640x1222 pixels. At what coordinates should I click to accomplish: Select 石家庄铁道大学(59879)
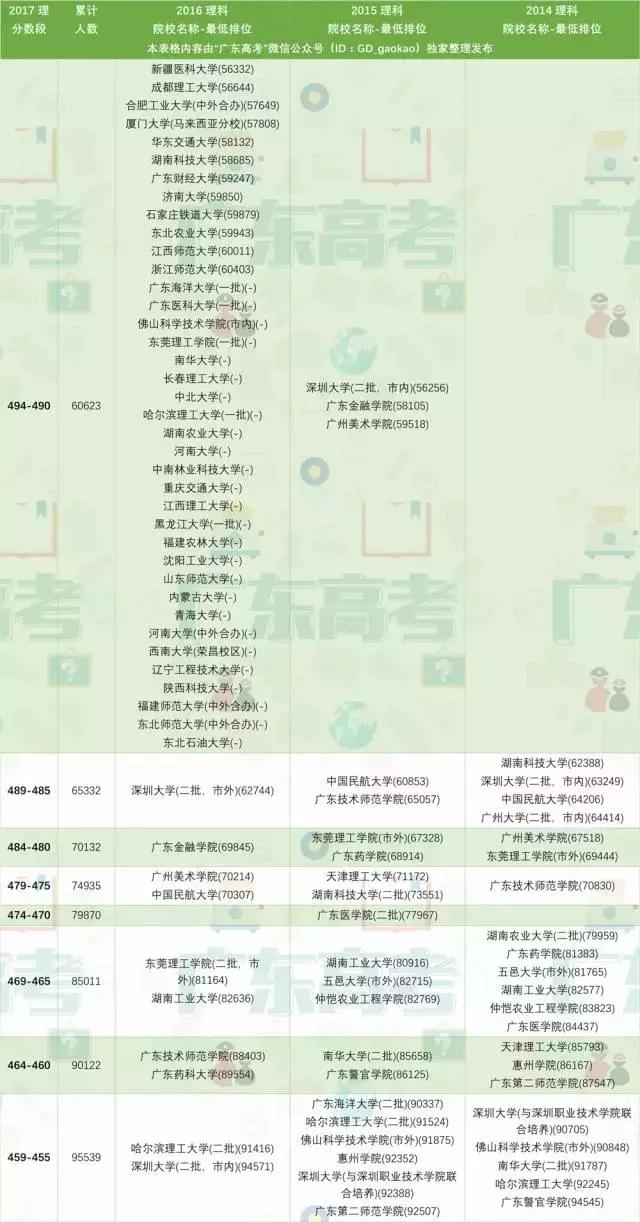202,214
